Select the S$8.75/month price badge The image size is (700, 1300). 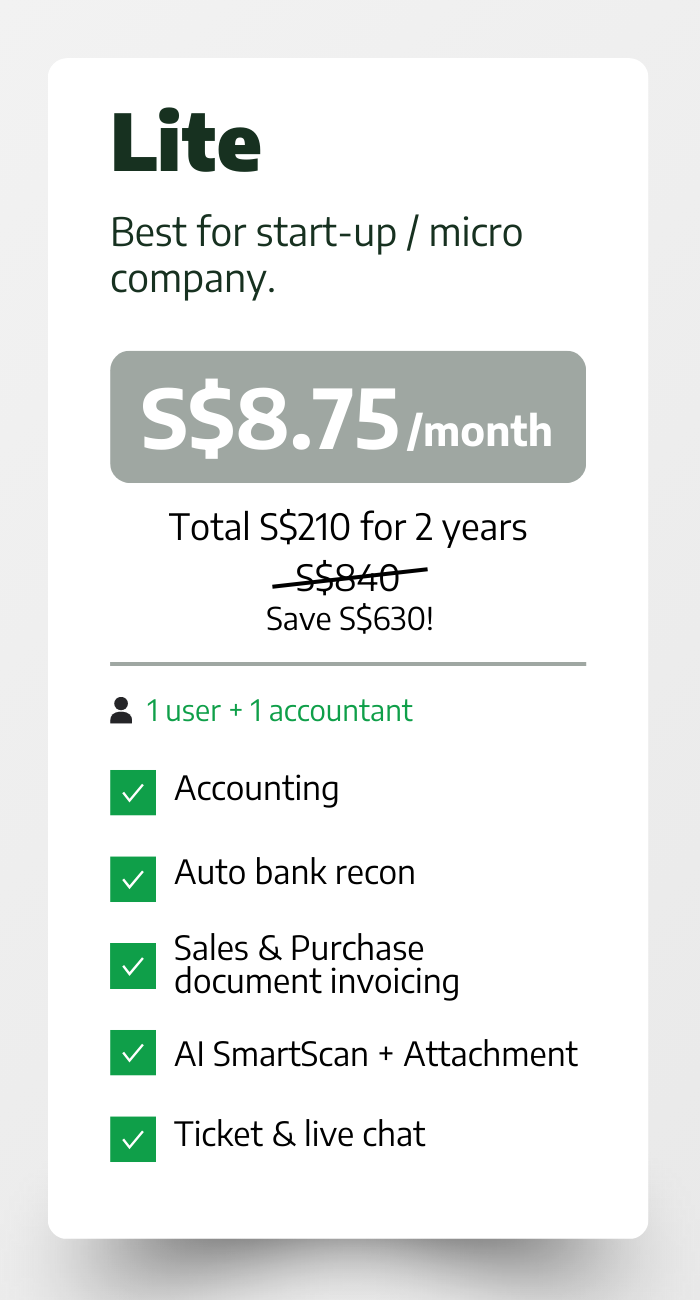pos(347,417)
